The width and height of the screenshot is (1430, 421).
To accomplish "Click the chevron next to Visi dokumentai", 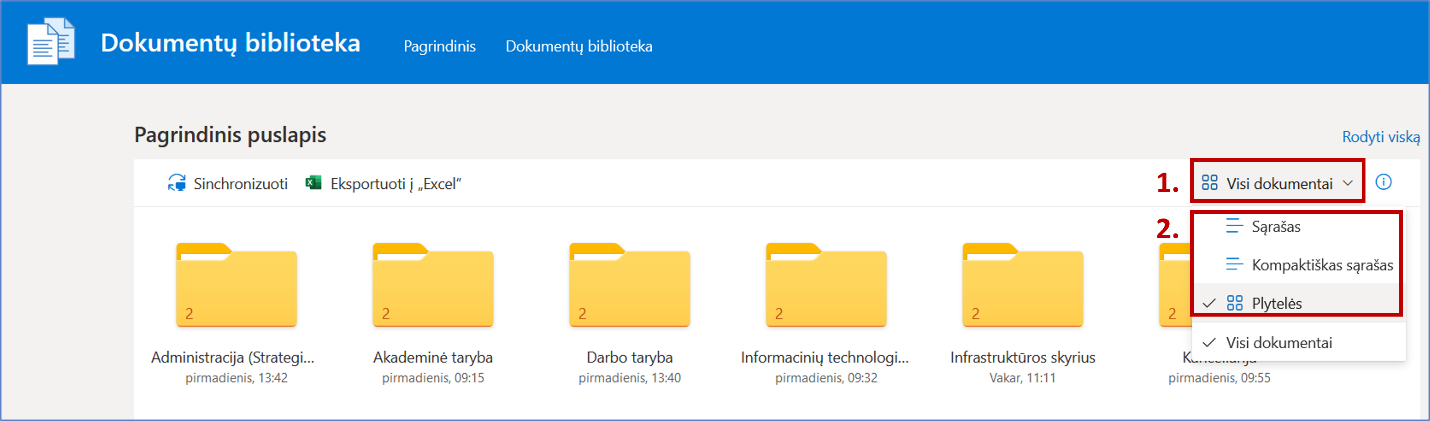I will point(1348,183).
